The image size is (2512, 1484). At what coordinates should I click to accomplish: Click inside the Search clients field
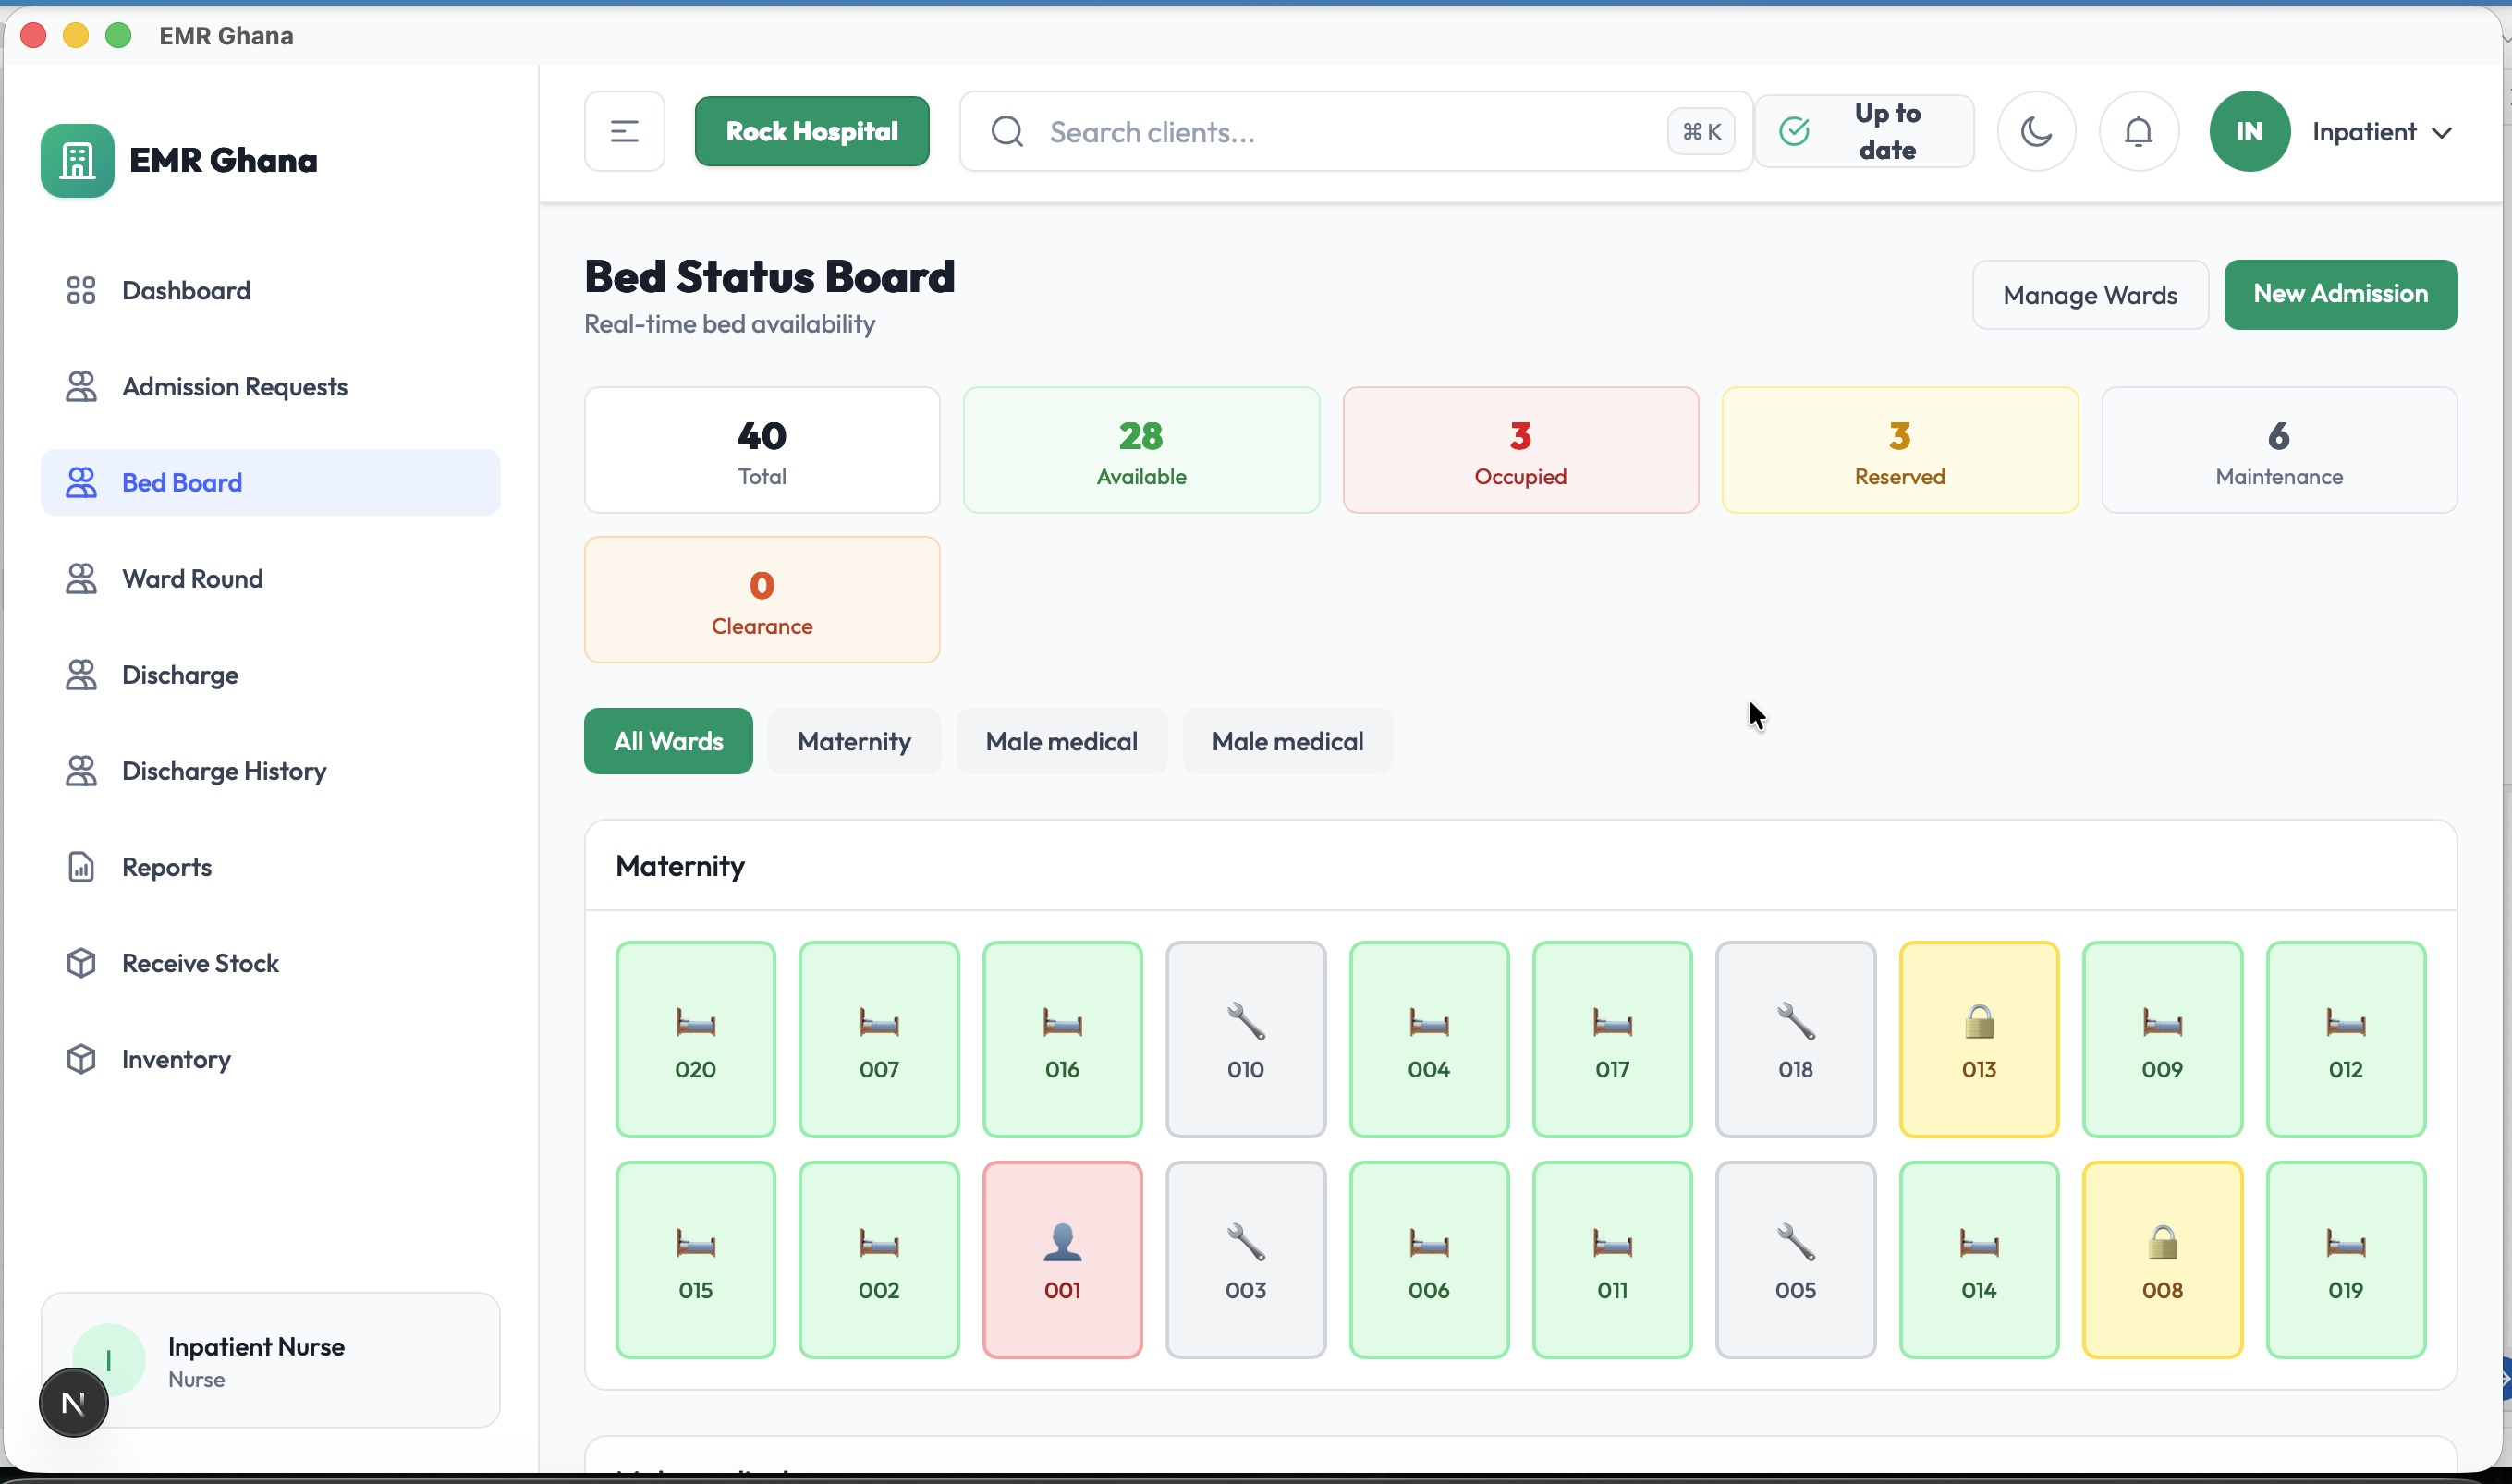(x=1300, y=131)
